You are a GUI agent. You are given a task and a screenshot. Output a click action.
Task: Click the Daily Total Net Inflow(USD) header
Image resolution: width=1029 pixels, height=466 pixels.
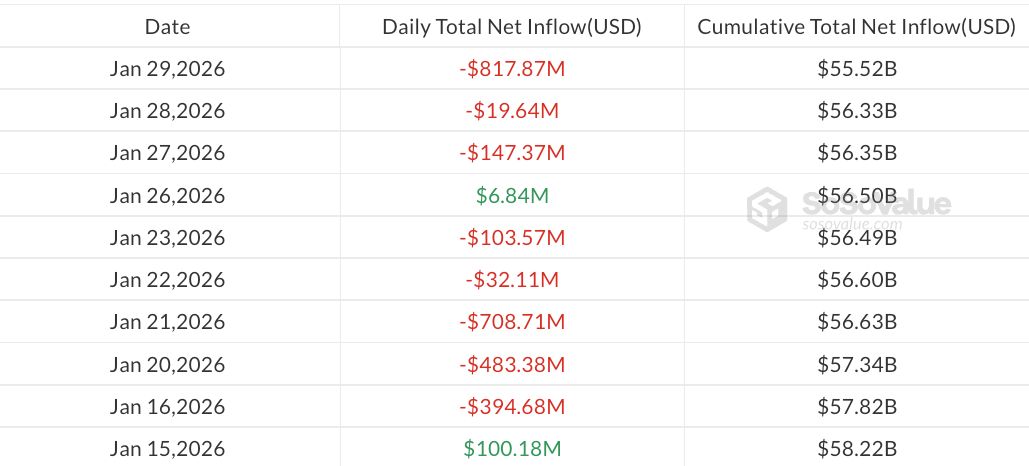(x=512, y=27)
